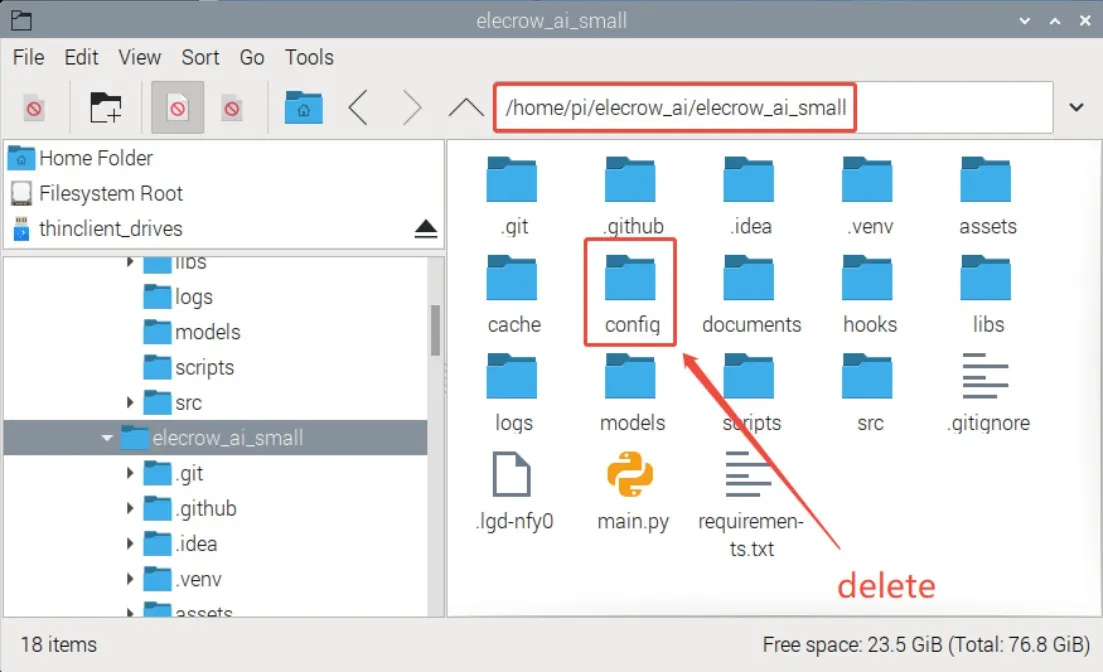Go up to parent folder arrow
1103x672 pixels.
[x=465, y=108]
